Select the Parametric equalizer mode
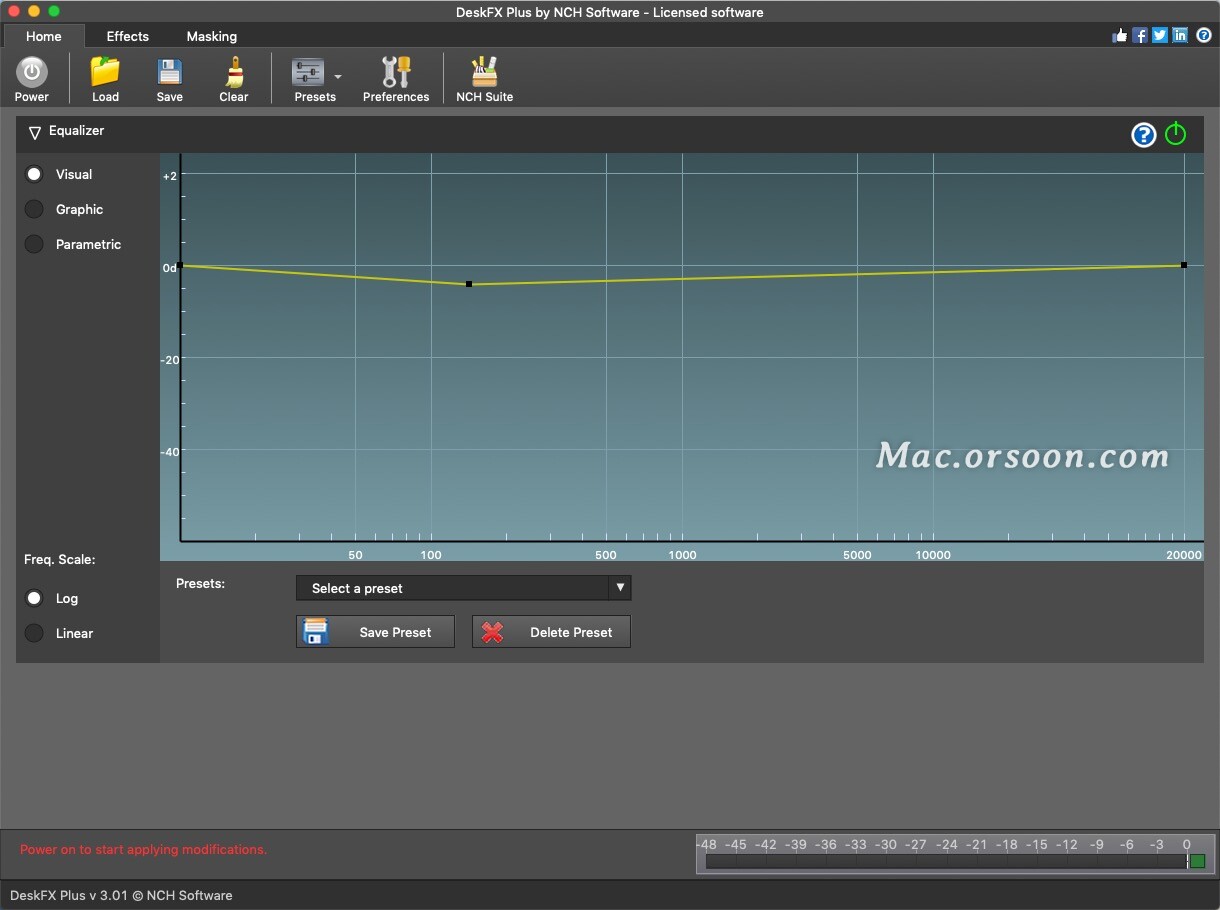Screen dimensions: 1220x910 pyautogui.click(x=34, y=244)
